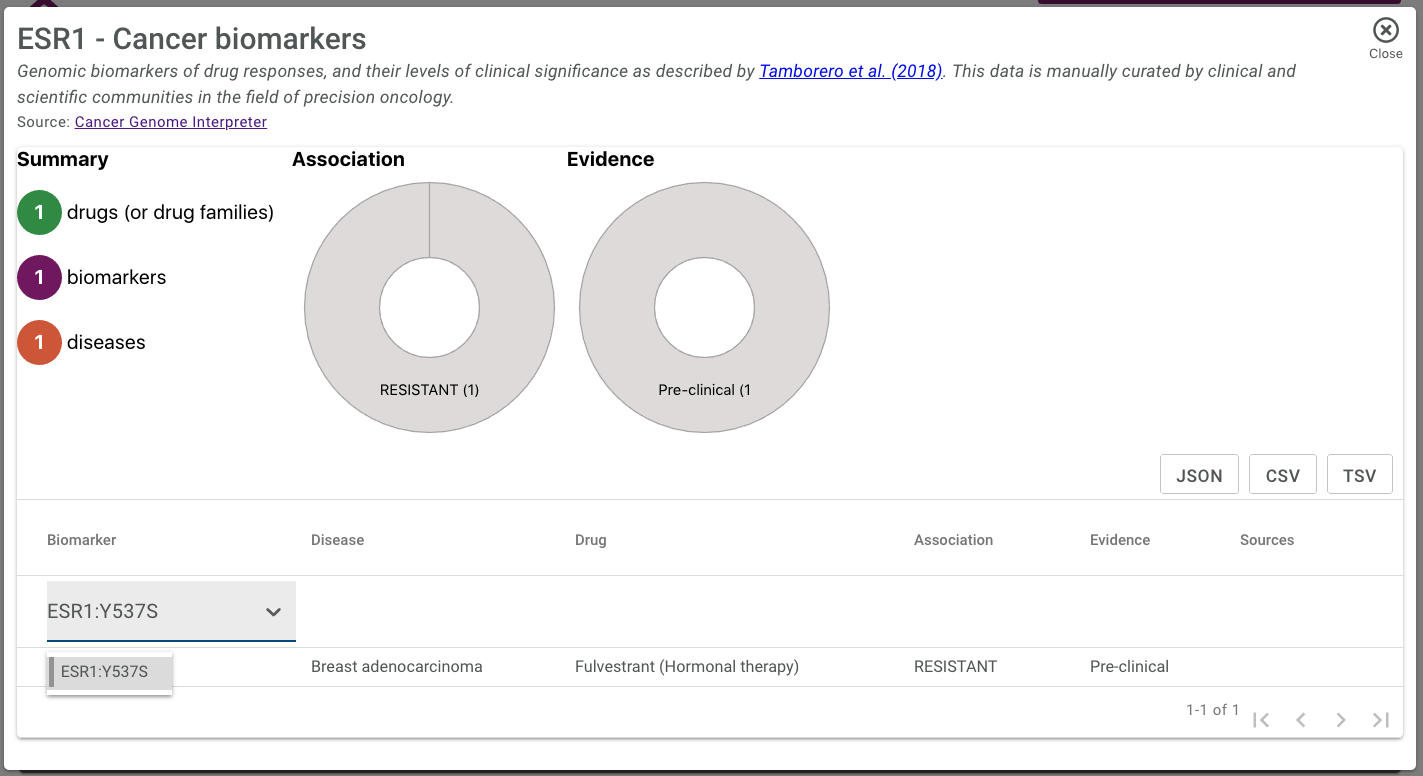The image size is (1423, 776).
Task: Click the green drugs count badge
Action: click(39, 212)
